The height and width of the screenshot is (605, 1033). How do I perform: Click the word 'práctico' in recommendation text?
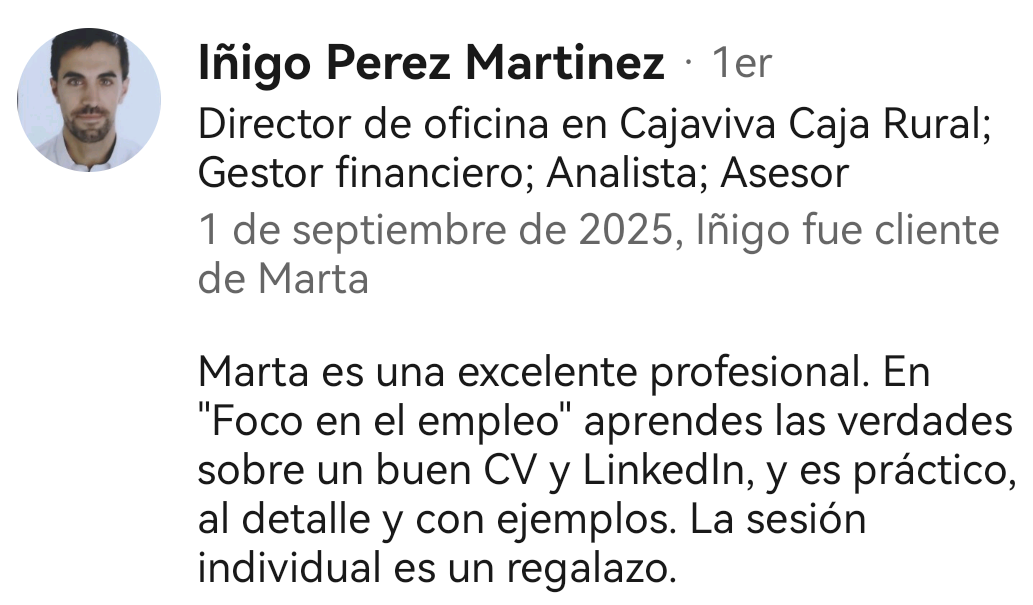click(x=934, y=471)
